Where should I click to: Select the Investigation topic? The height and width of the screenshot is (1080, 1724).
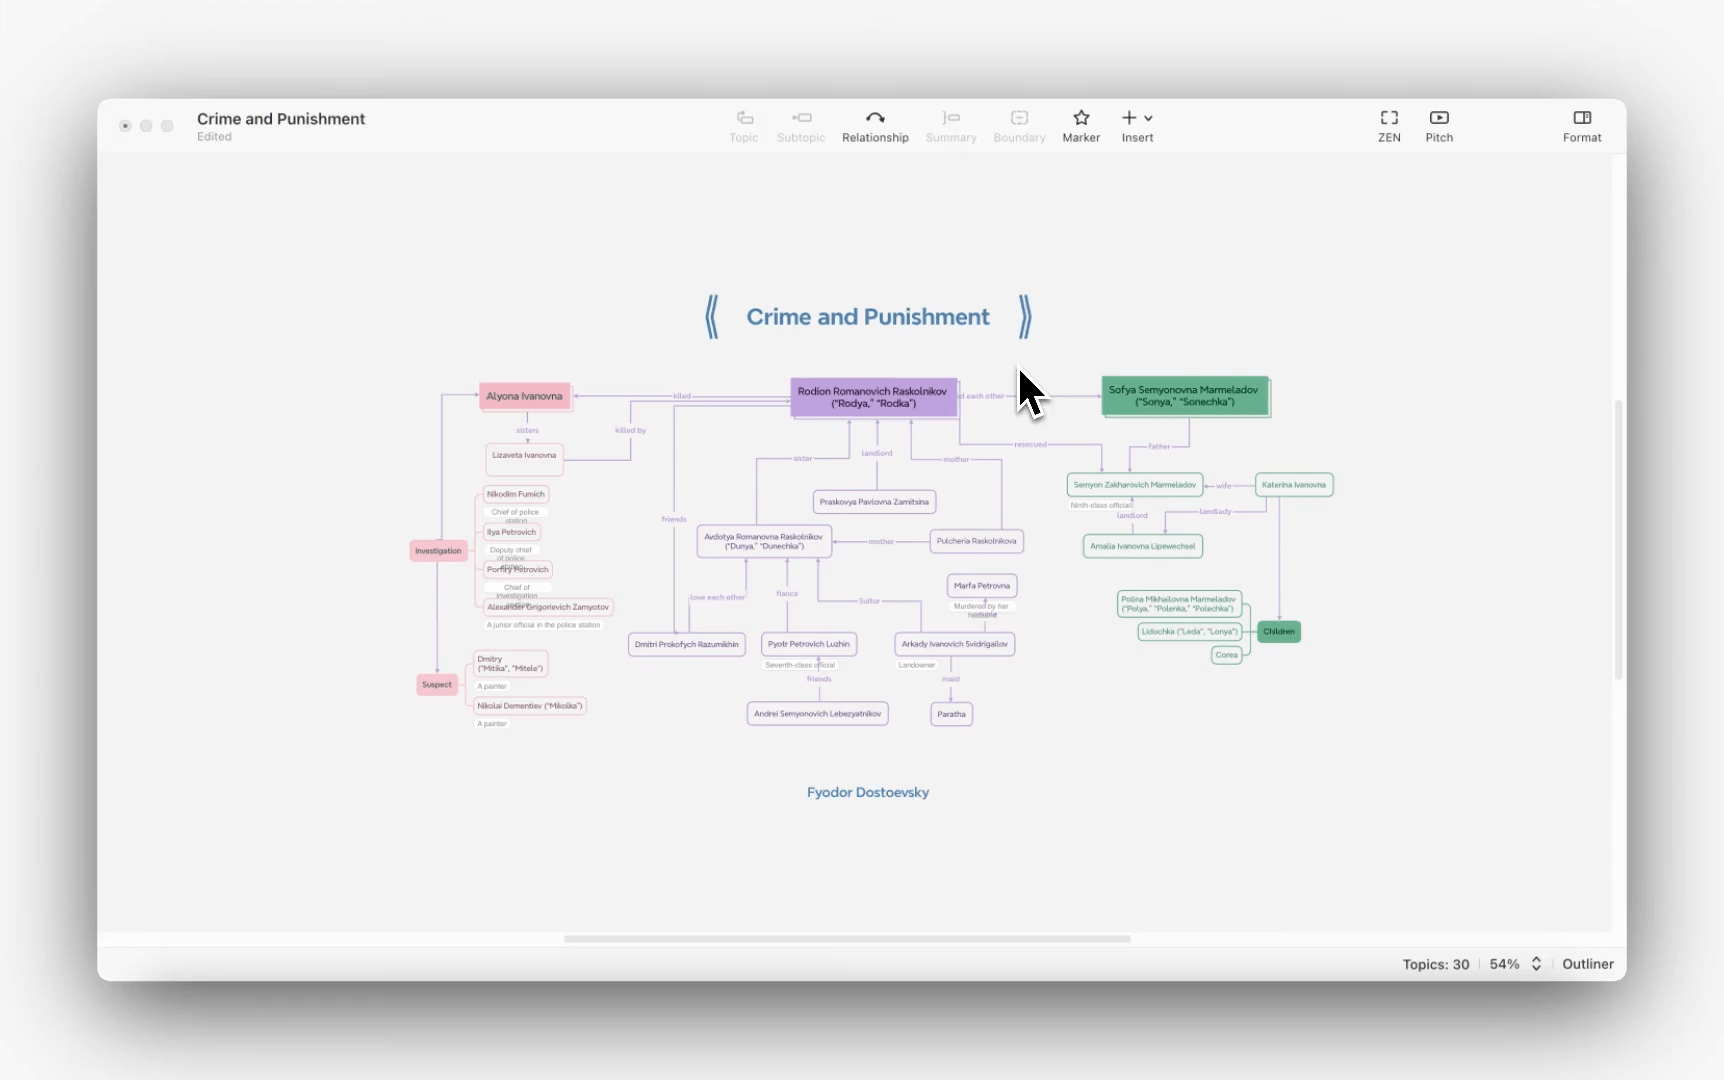click(438, 551)
